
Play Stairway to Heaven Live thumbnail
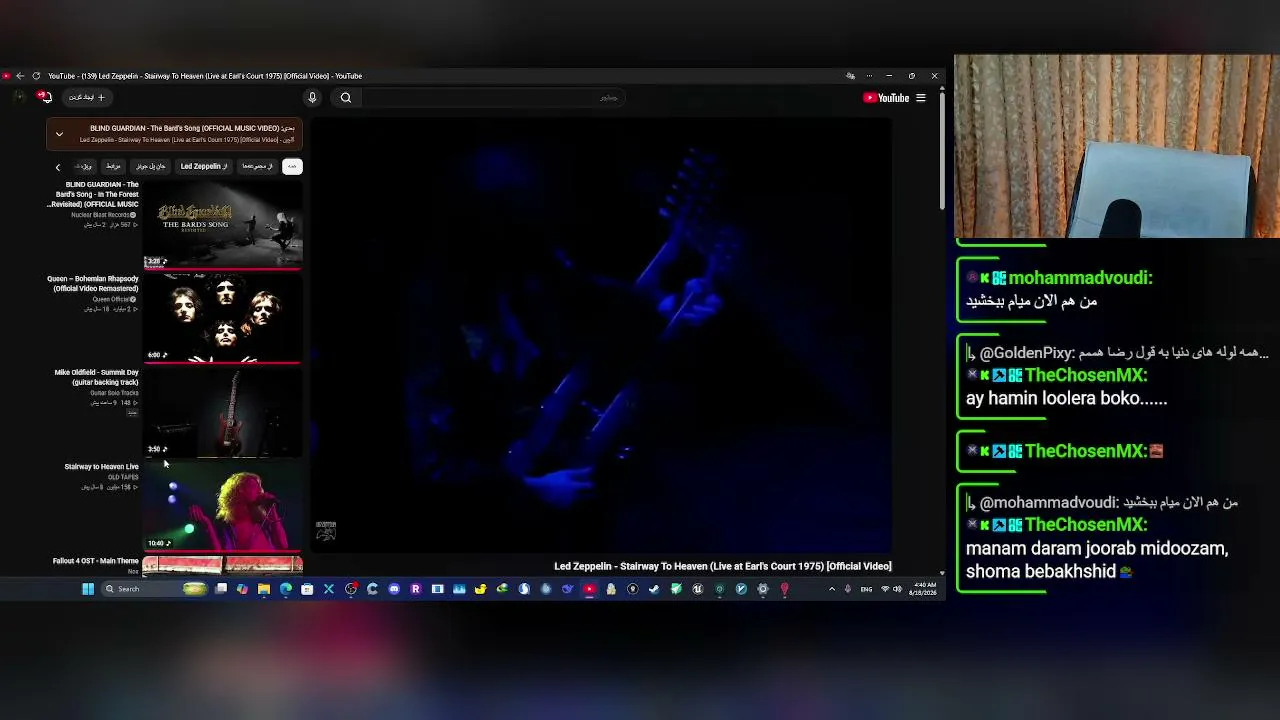(222, 507)
